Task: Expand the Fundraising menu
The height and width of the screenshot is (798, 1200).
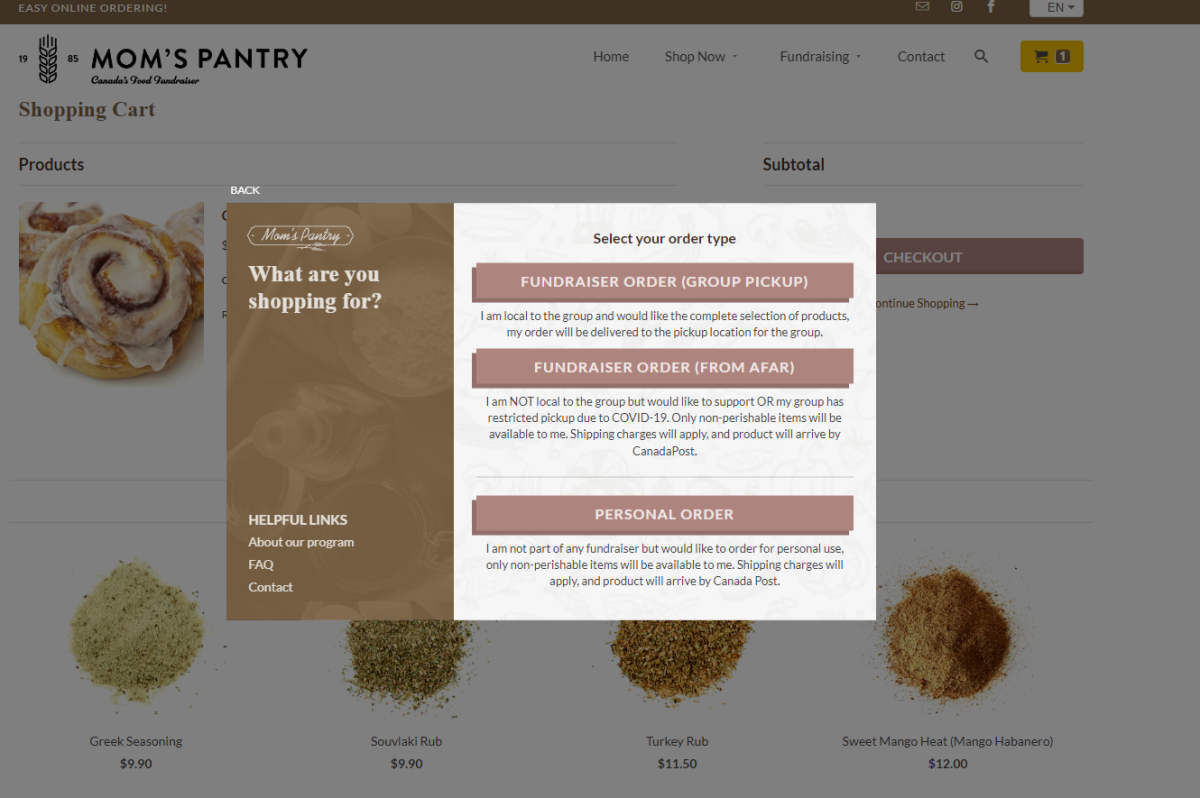Action: coord(819,57)
